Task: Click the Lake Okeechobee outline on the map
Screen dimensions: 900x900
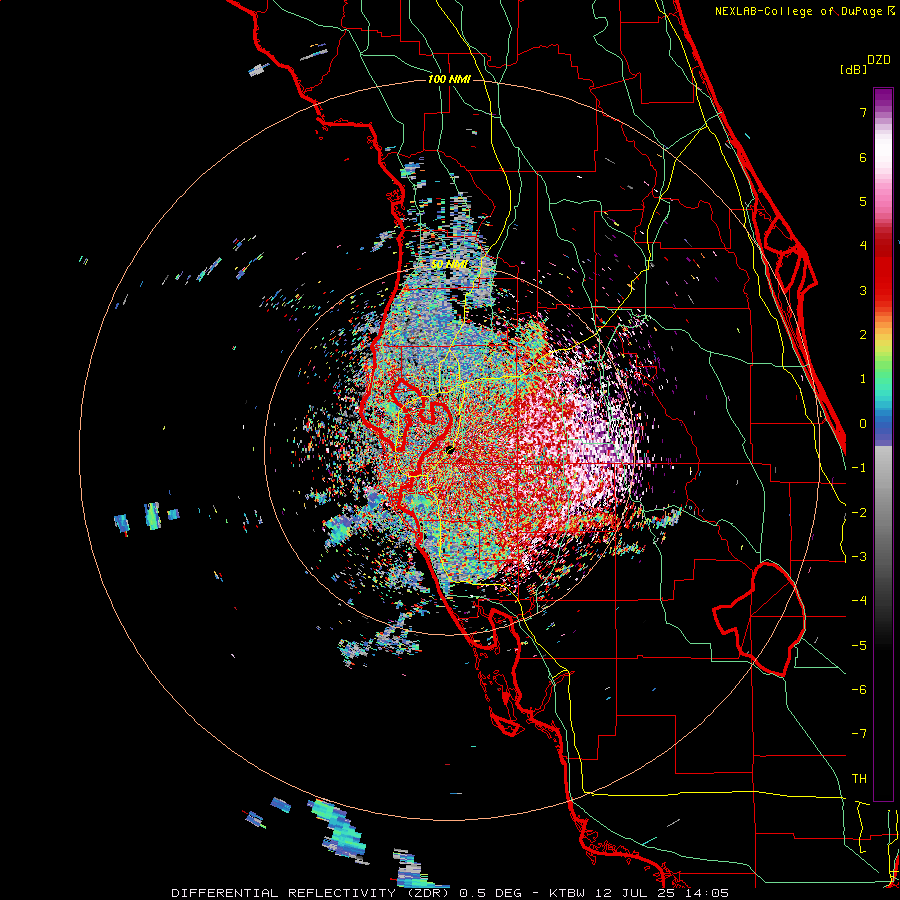Action: [759, 619]
